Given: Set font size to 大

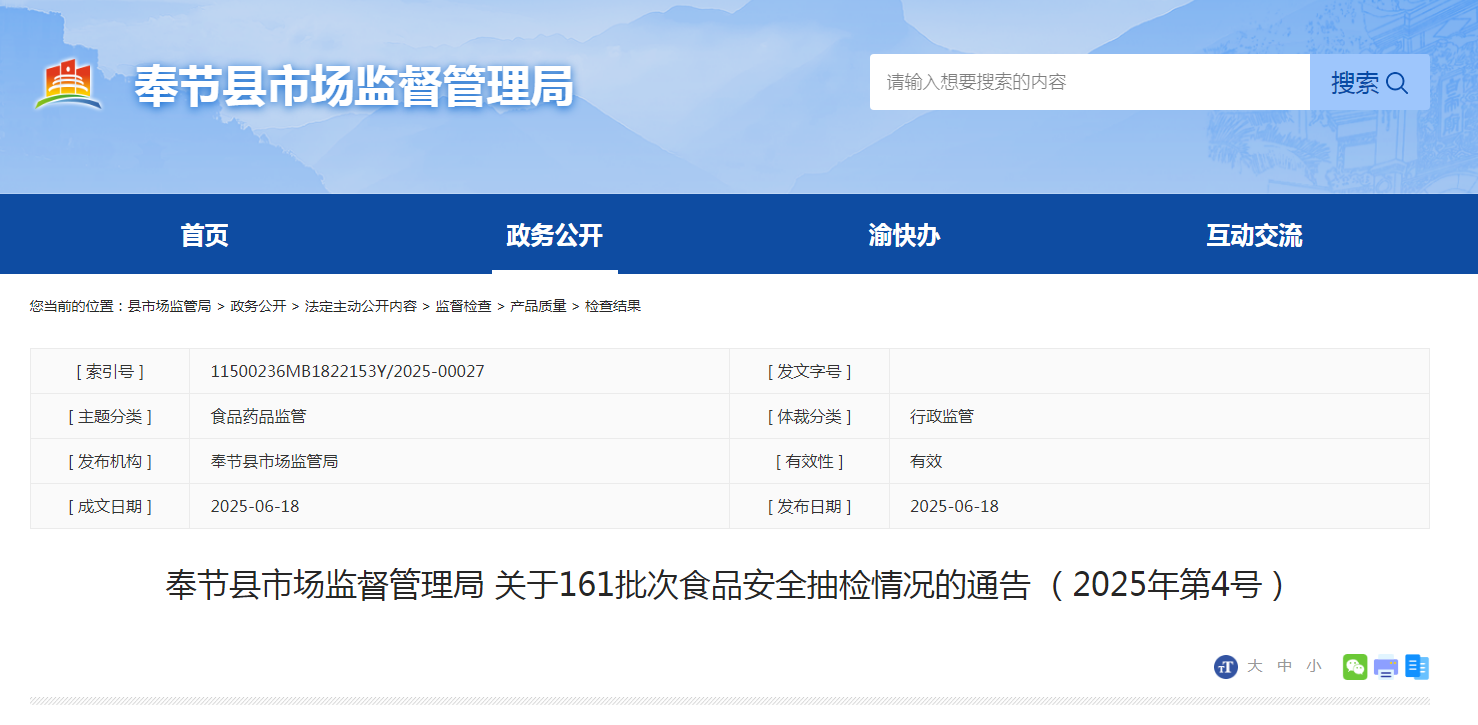Looking at the screenshot, I should pos(1255,666).
